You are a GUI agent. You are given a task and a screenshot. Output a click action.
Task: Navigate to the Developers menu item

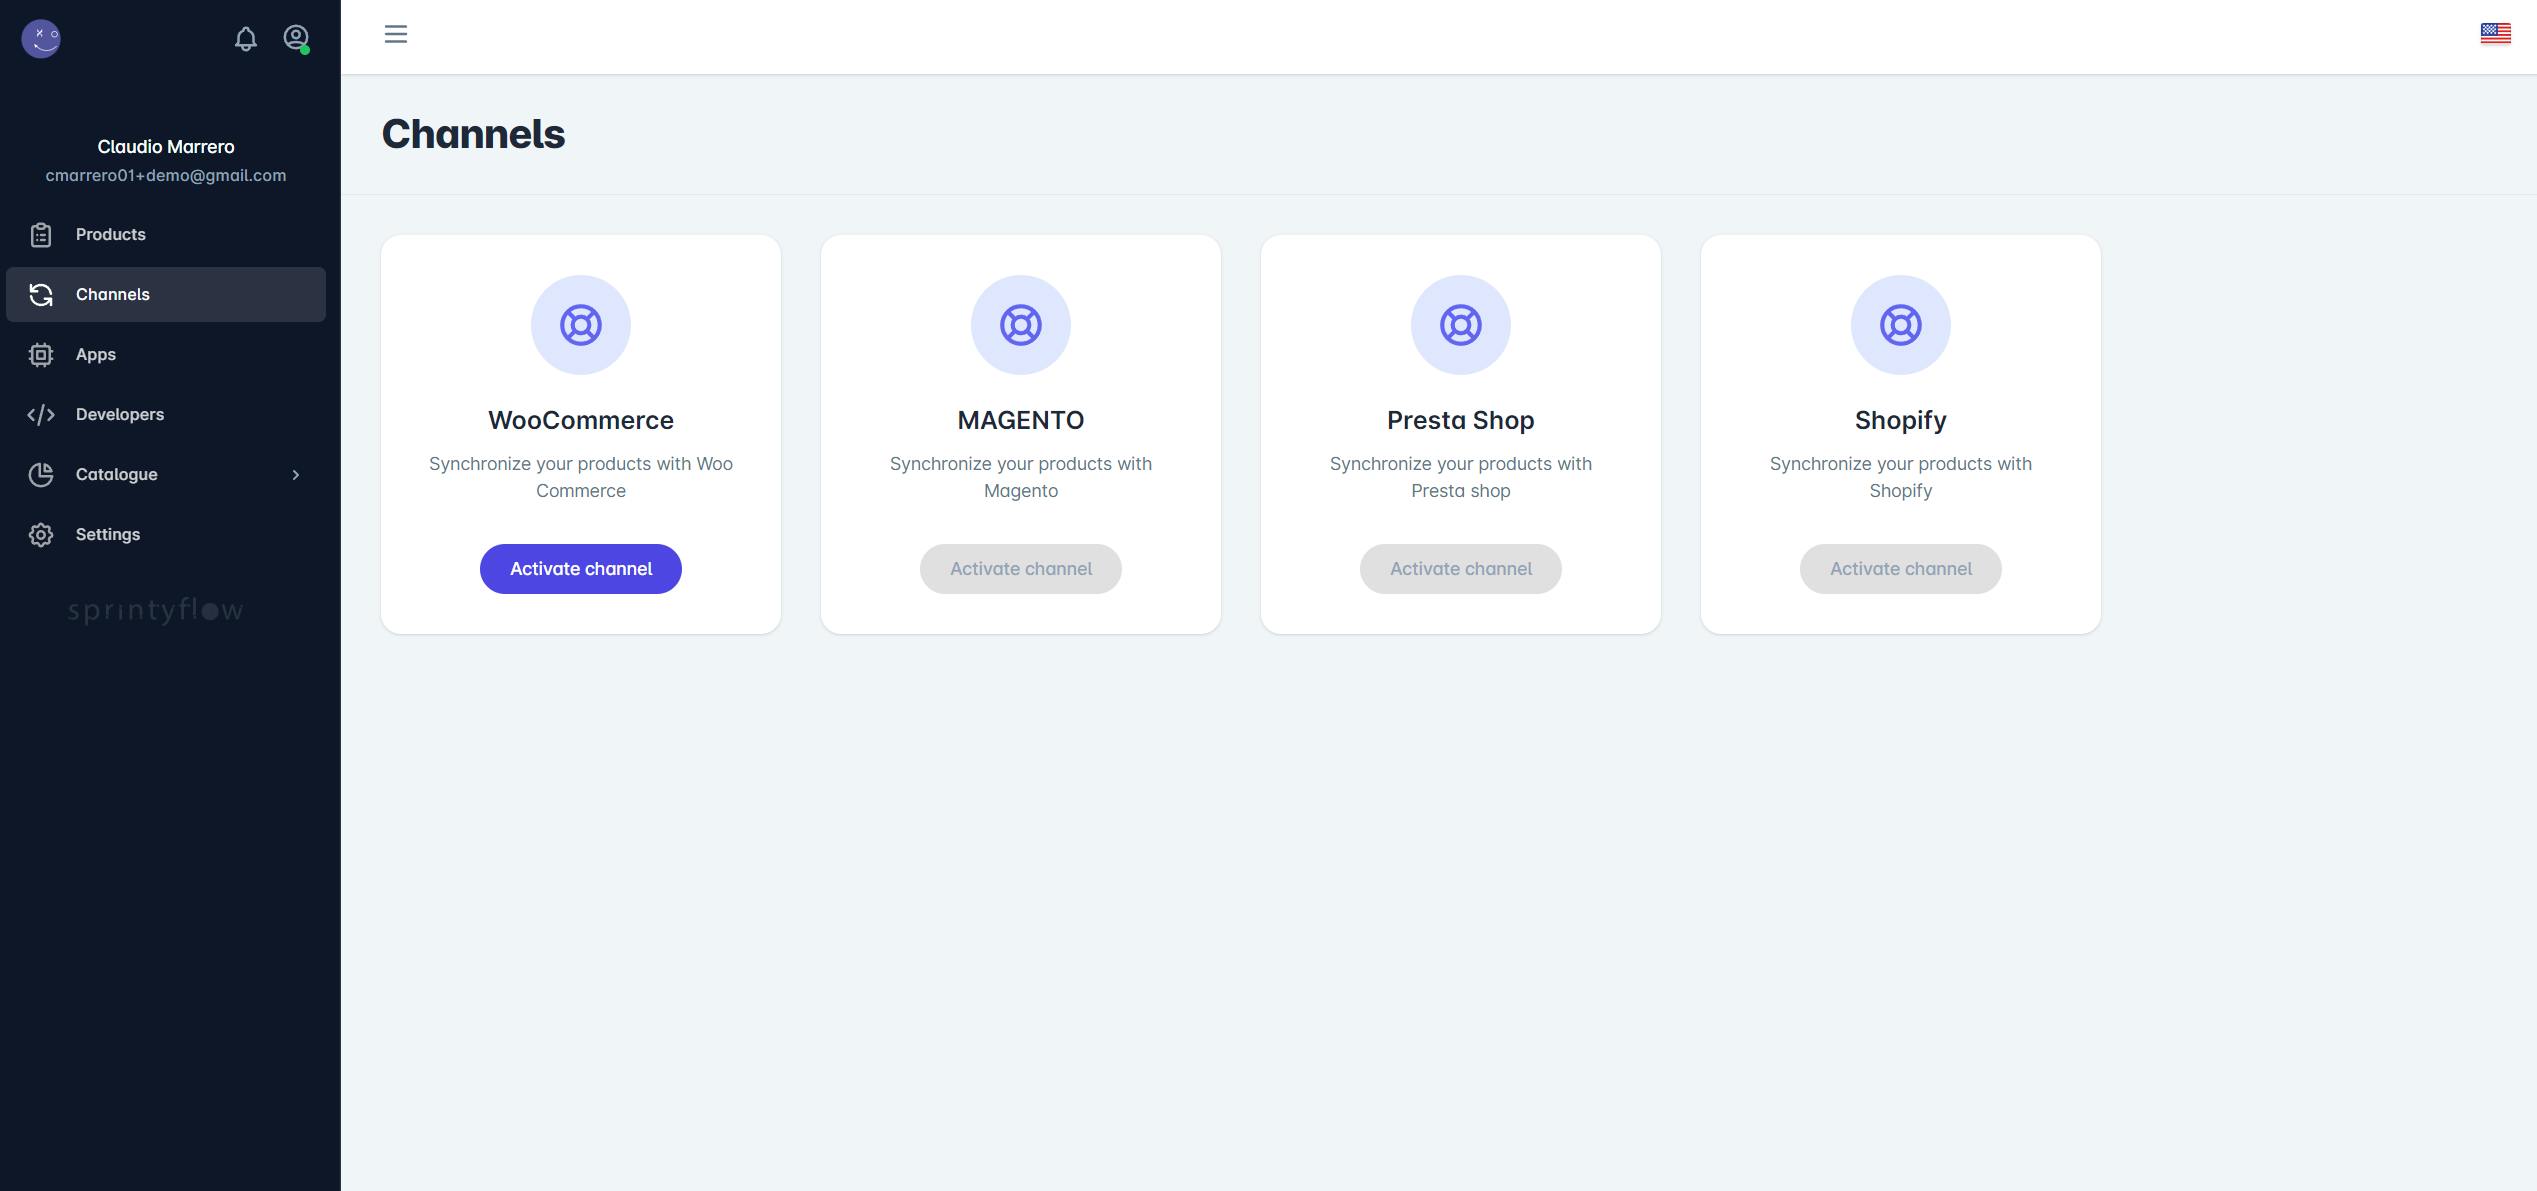(x=166, y=415)
